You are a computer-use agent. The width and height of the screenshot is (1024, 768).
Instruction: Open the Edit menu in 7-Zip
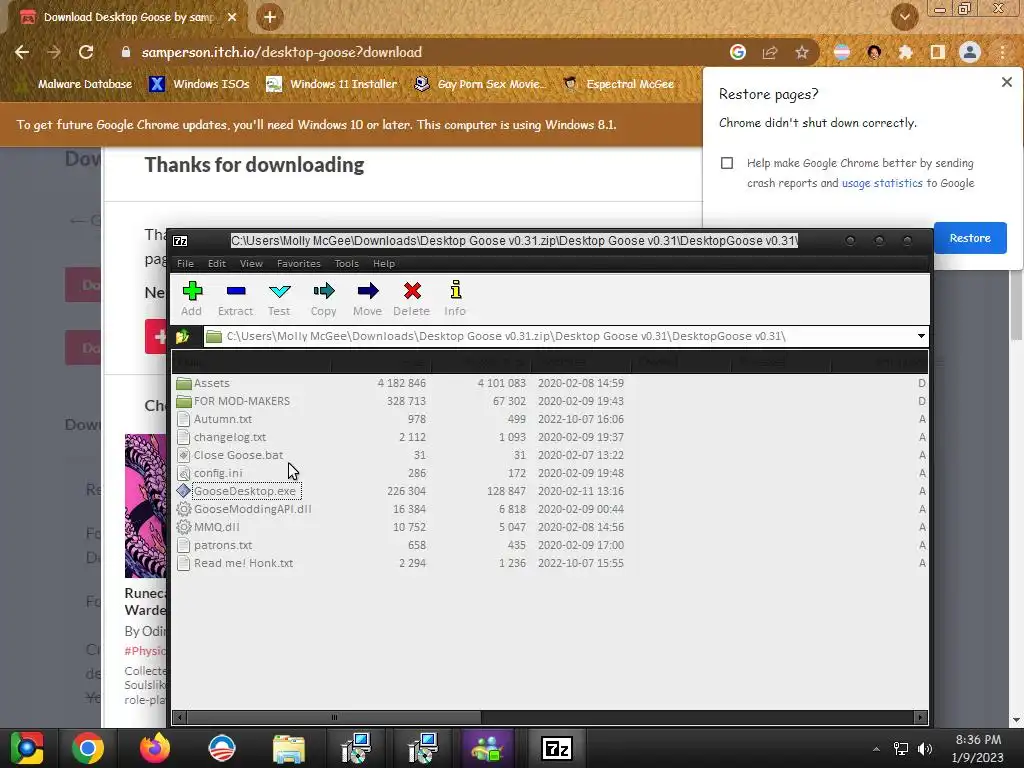(x=217, y=264)
